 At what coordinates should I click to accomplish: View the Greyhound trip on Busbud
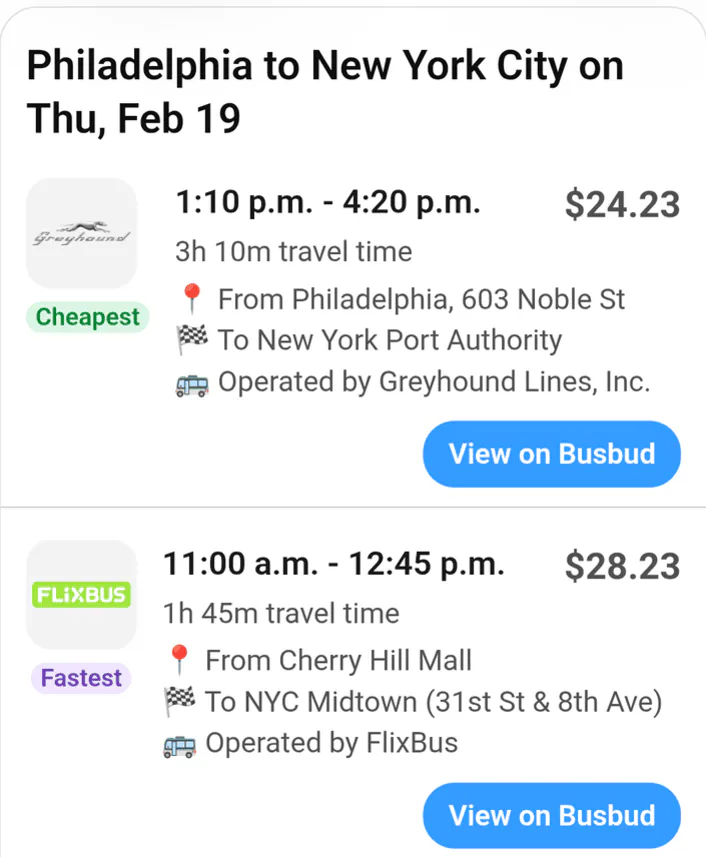(x=551, y=454)
